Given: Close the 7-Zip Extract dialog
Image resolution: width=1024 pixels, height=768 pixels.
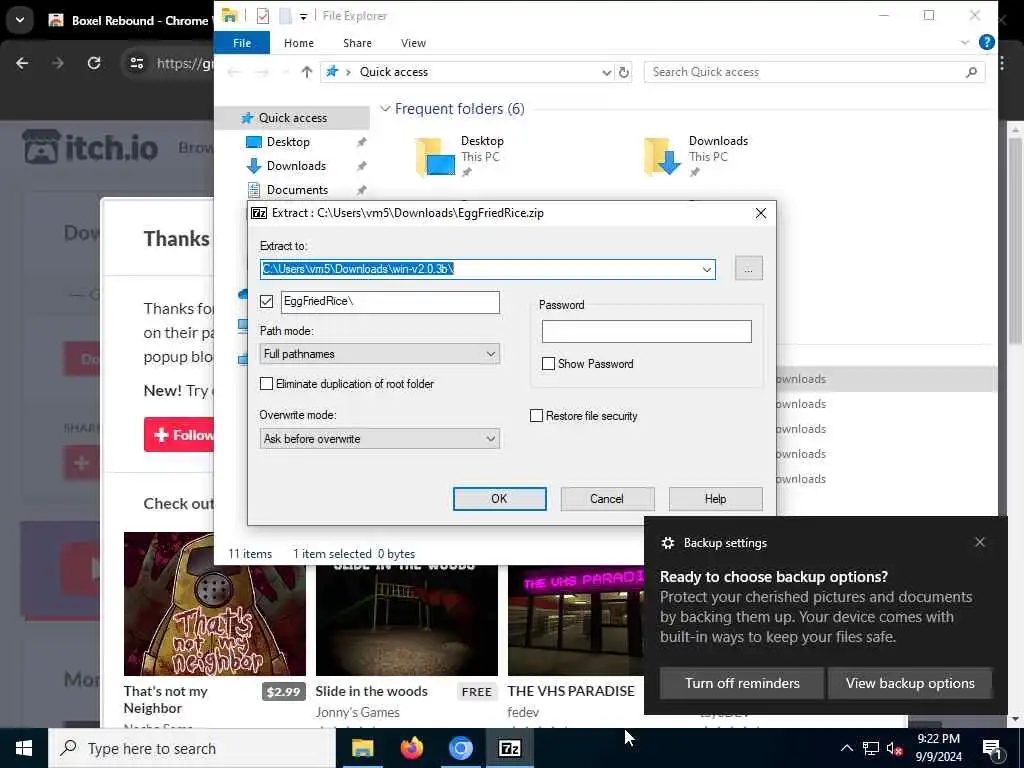Looking at the screenshot, I should click(761, 214).
